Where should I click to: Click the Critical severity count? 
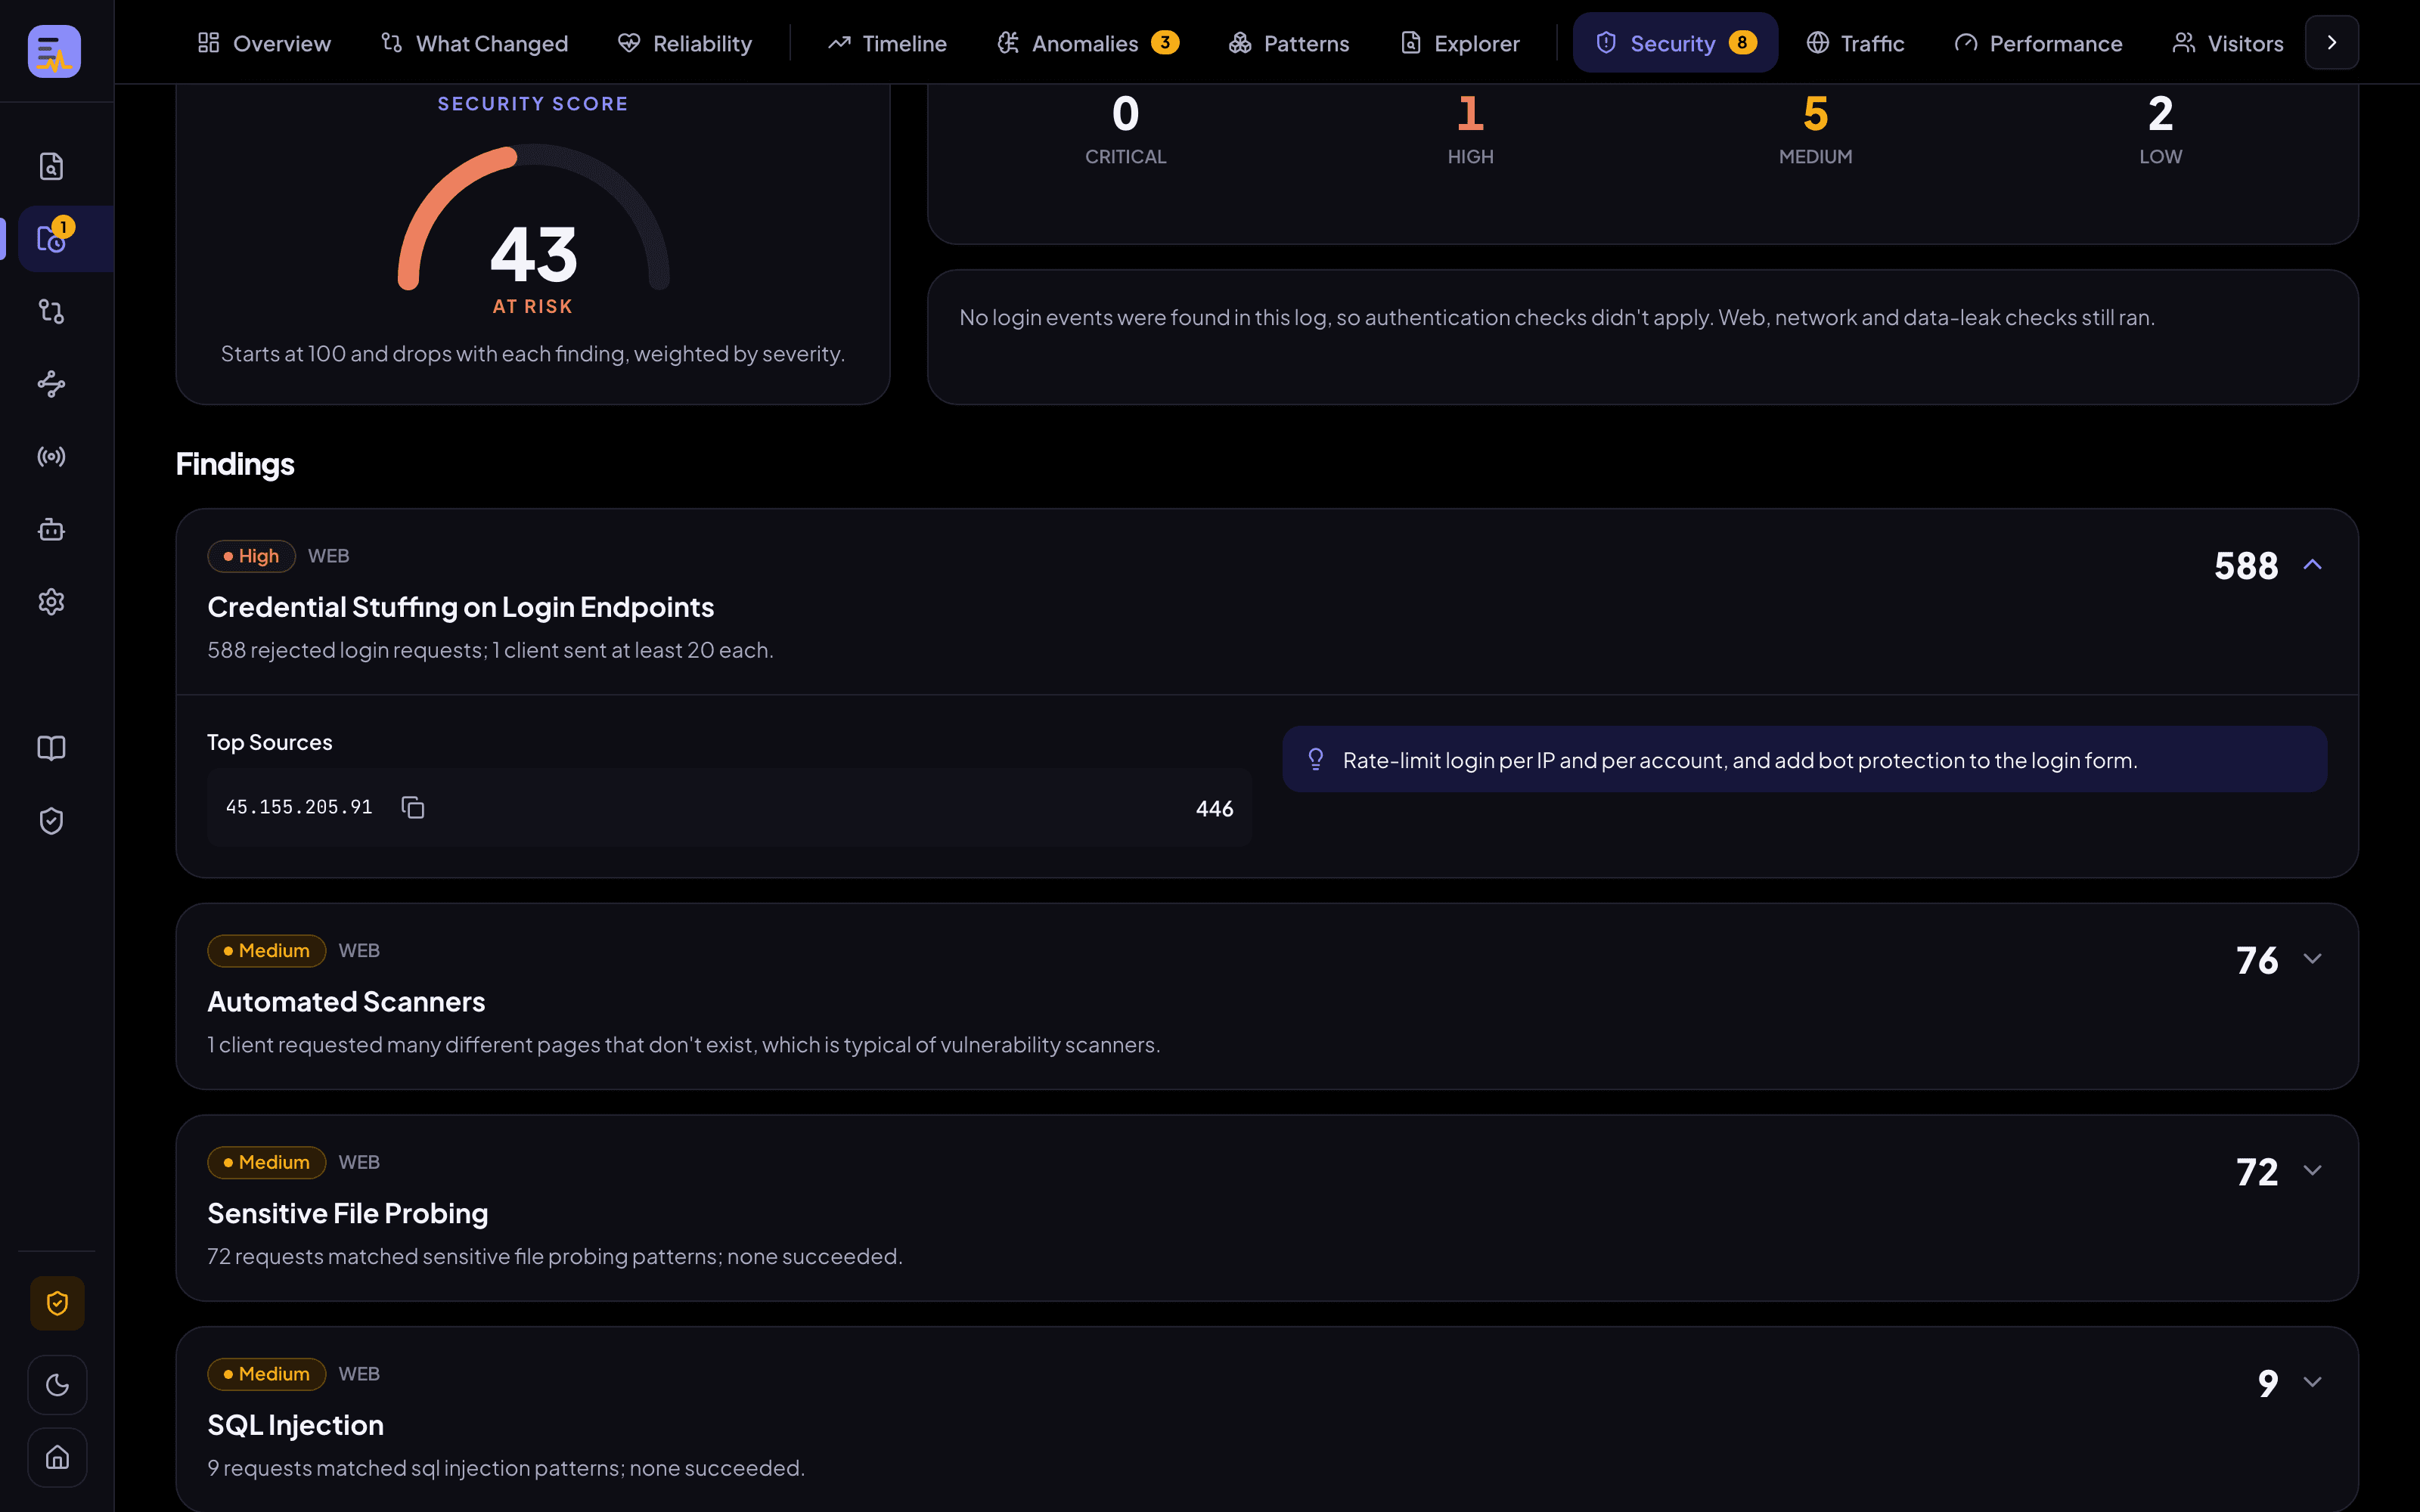(1125, 114)
